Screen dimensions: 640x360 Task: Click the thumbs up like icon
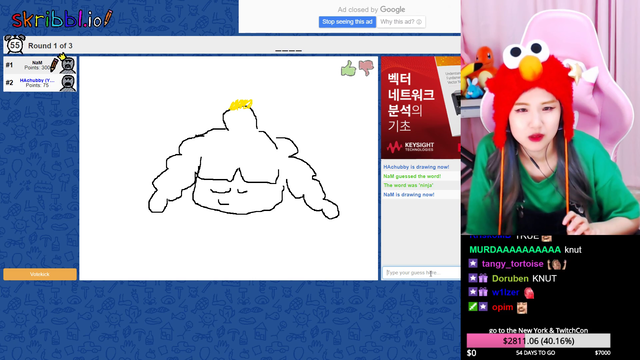[348, 68]
